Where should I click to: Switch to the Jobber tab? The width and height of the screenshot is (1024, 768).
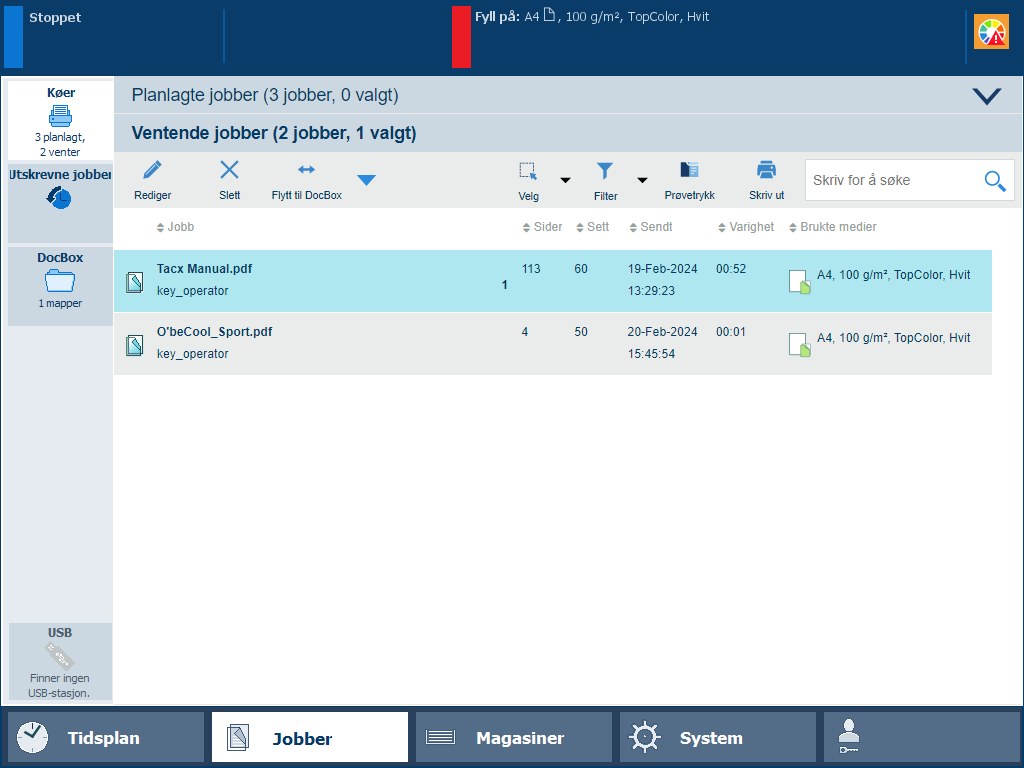[x=310, y=738]
